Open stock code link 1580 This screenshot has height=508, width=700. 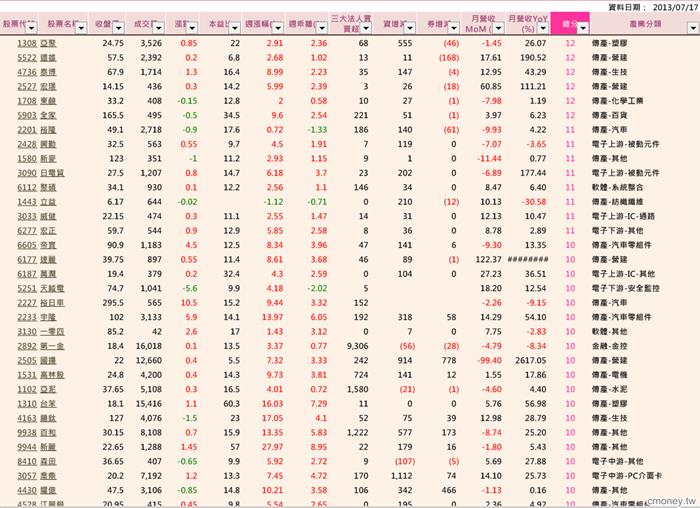[x=27, y=158]
